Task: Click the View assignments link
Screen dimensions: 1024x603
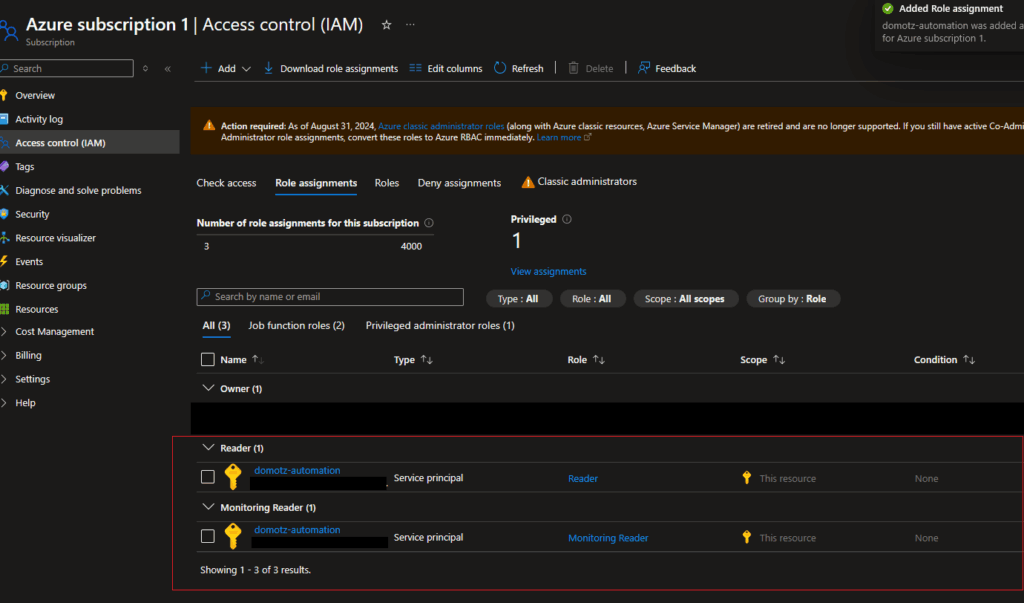Action: pos(548,271)
